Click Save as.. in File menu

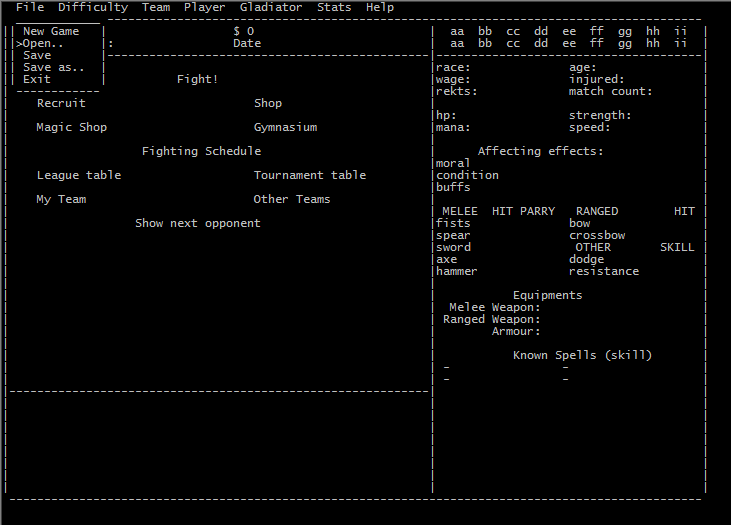pyautogui.click(x=54, y=67)
